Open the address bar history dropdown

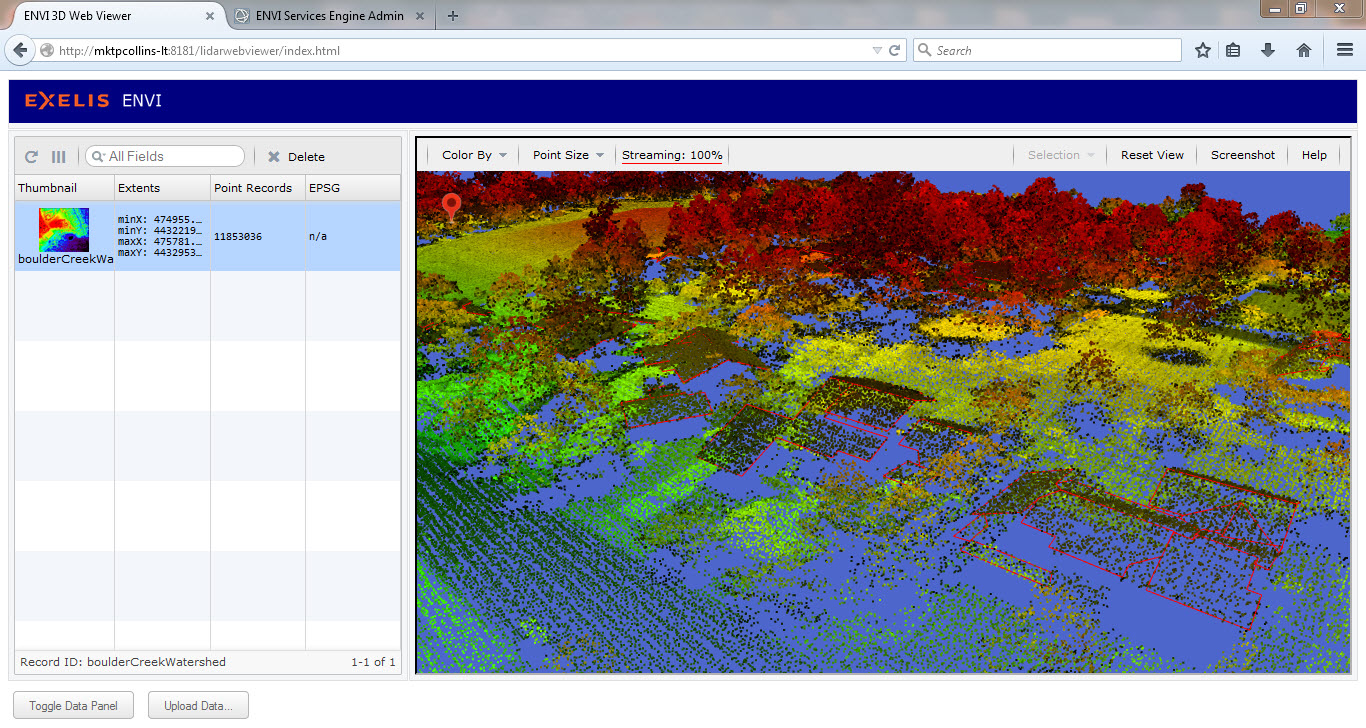click(877, 50)
